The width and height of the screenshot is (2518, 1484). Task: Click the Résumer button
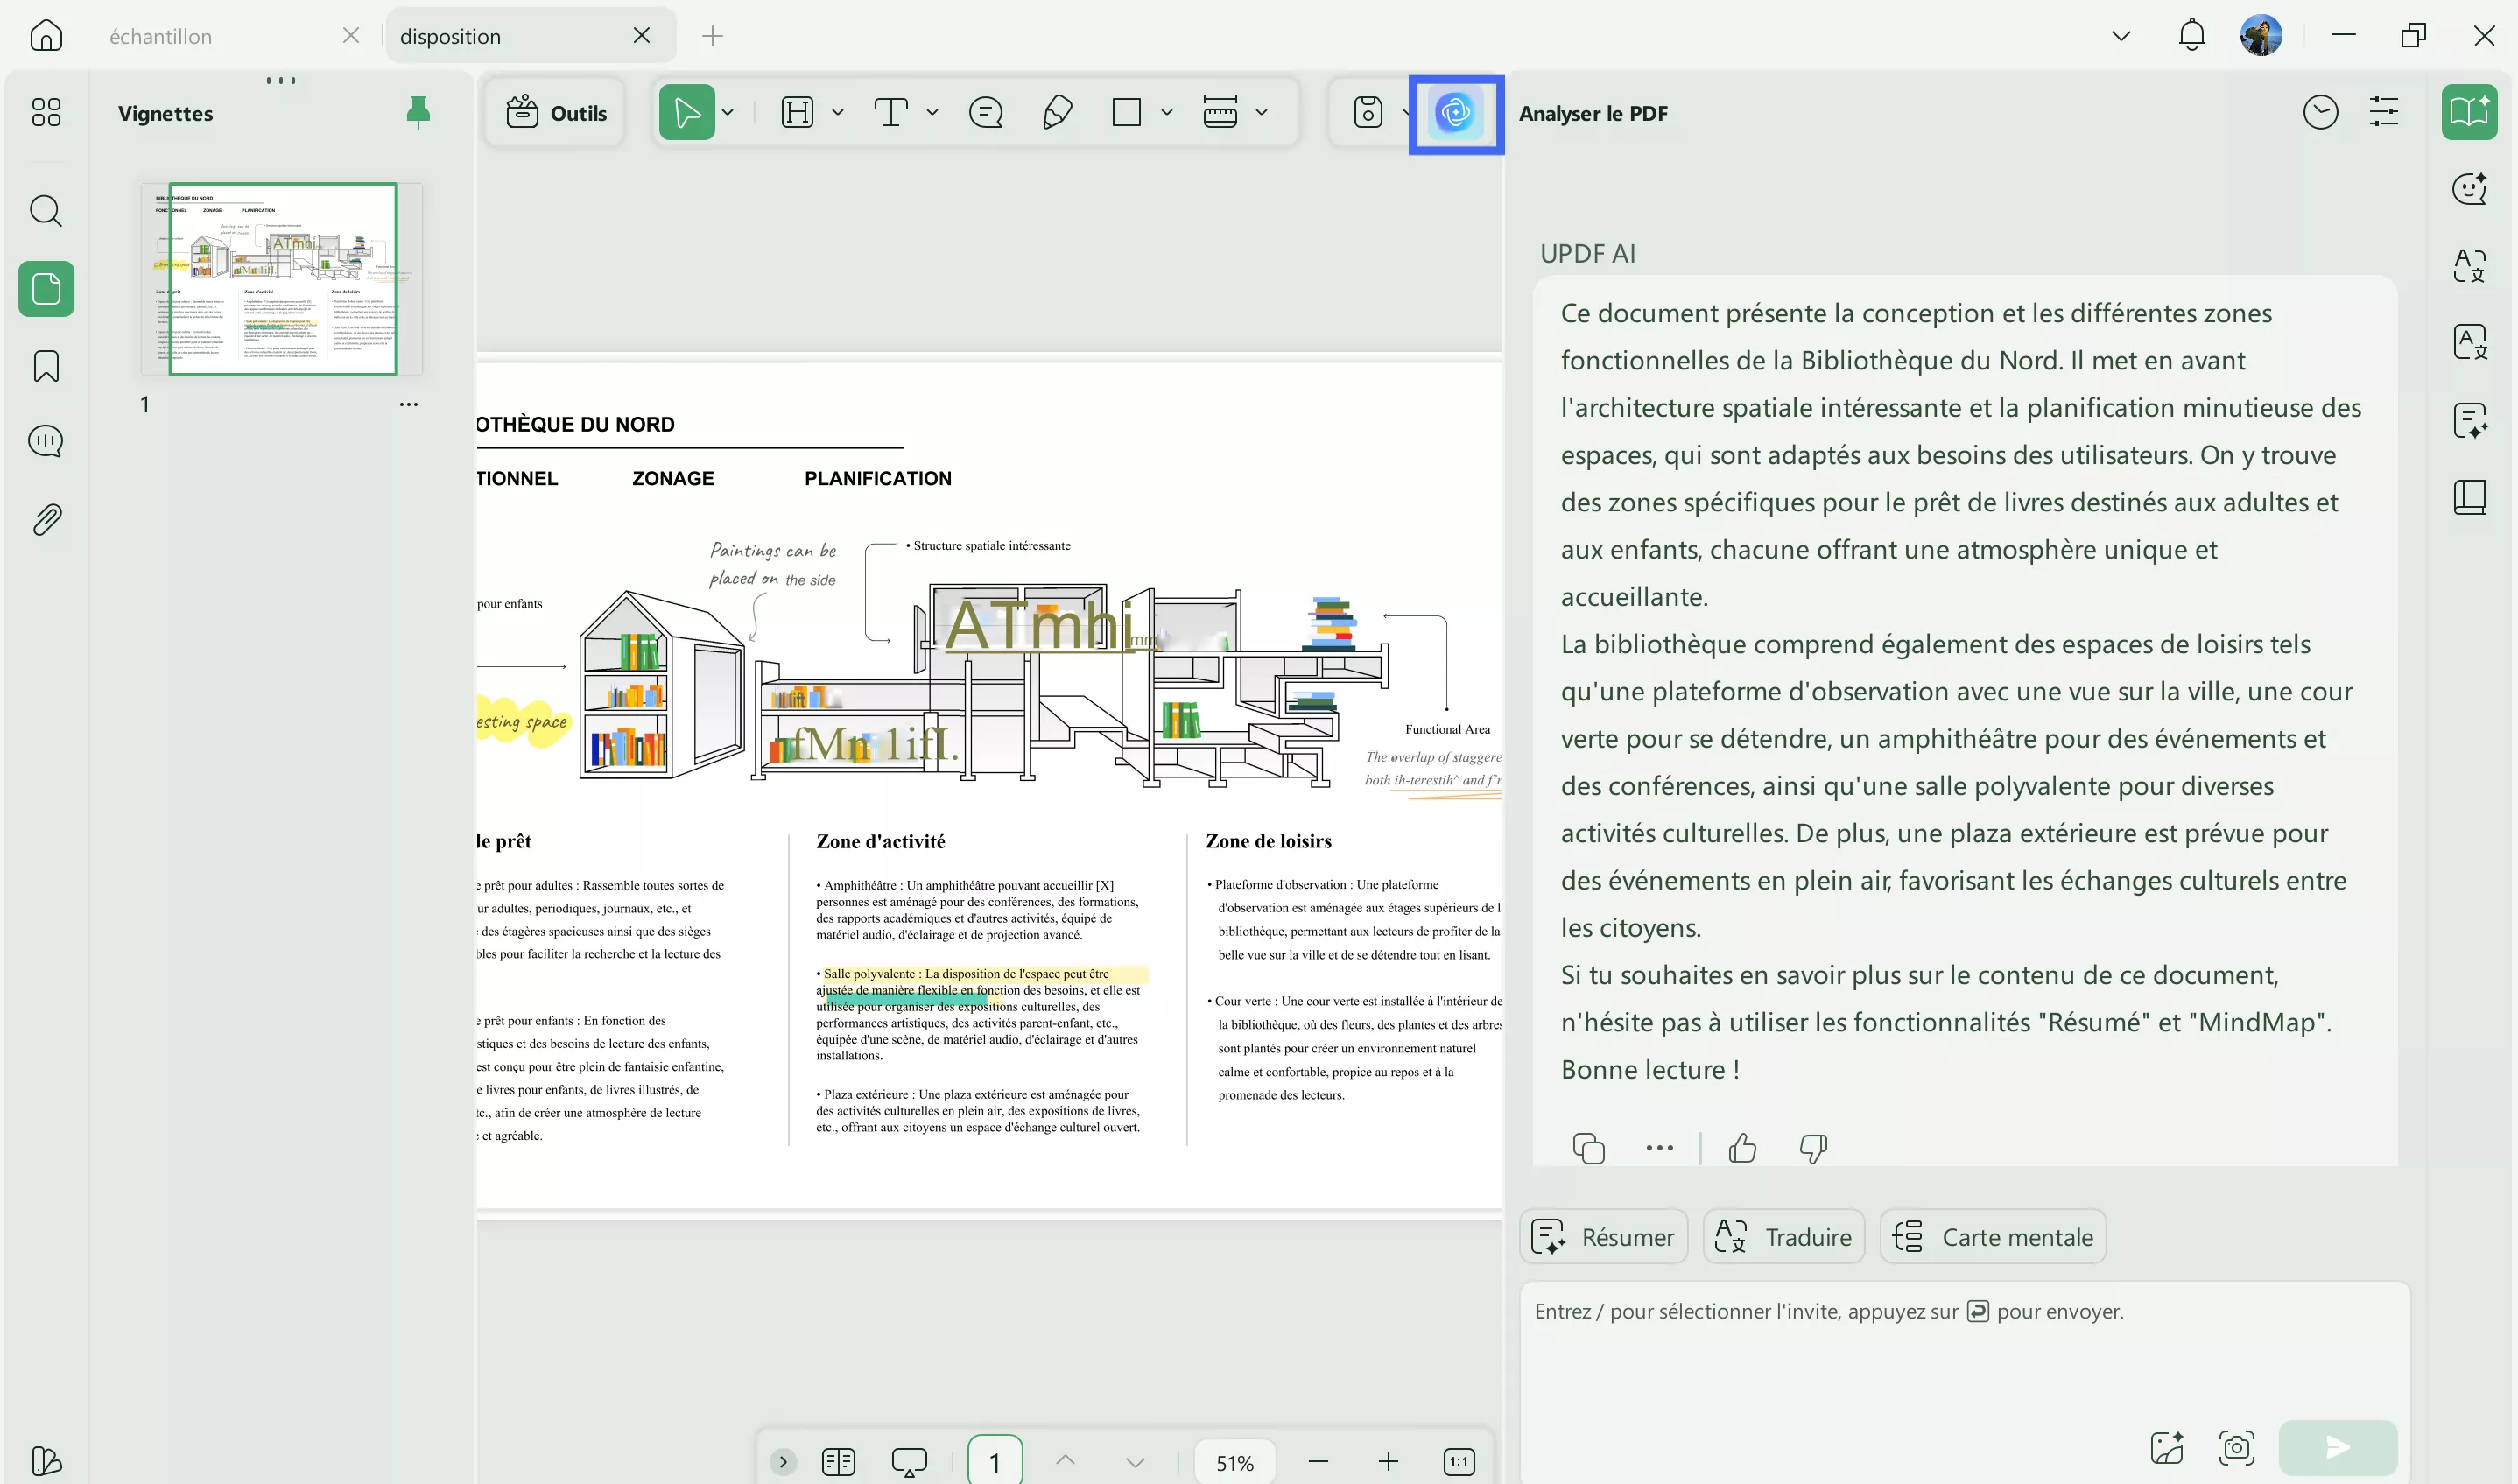pos(1604,1237)
